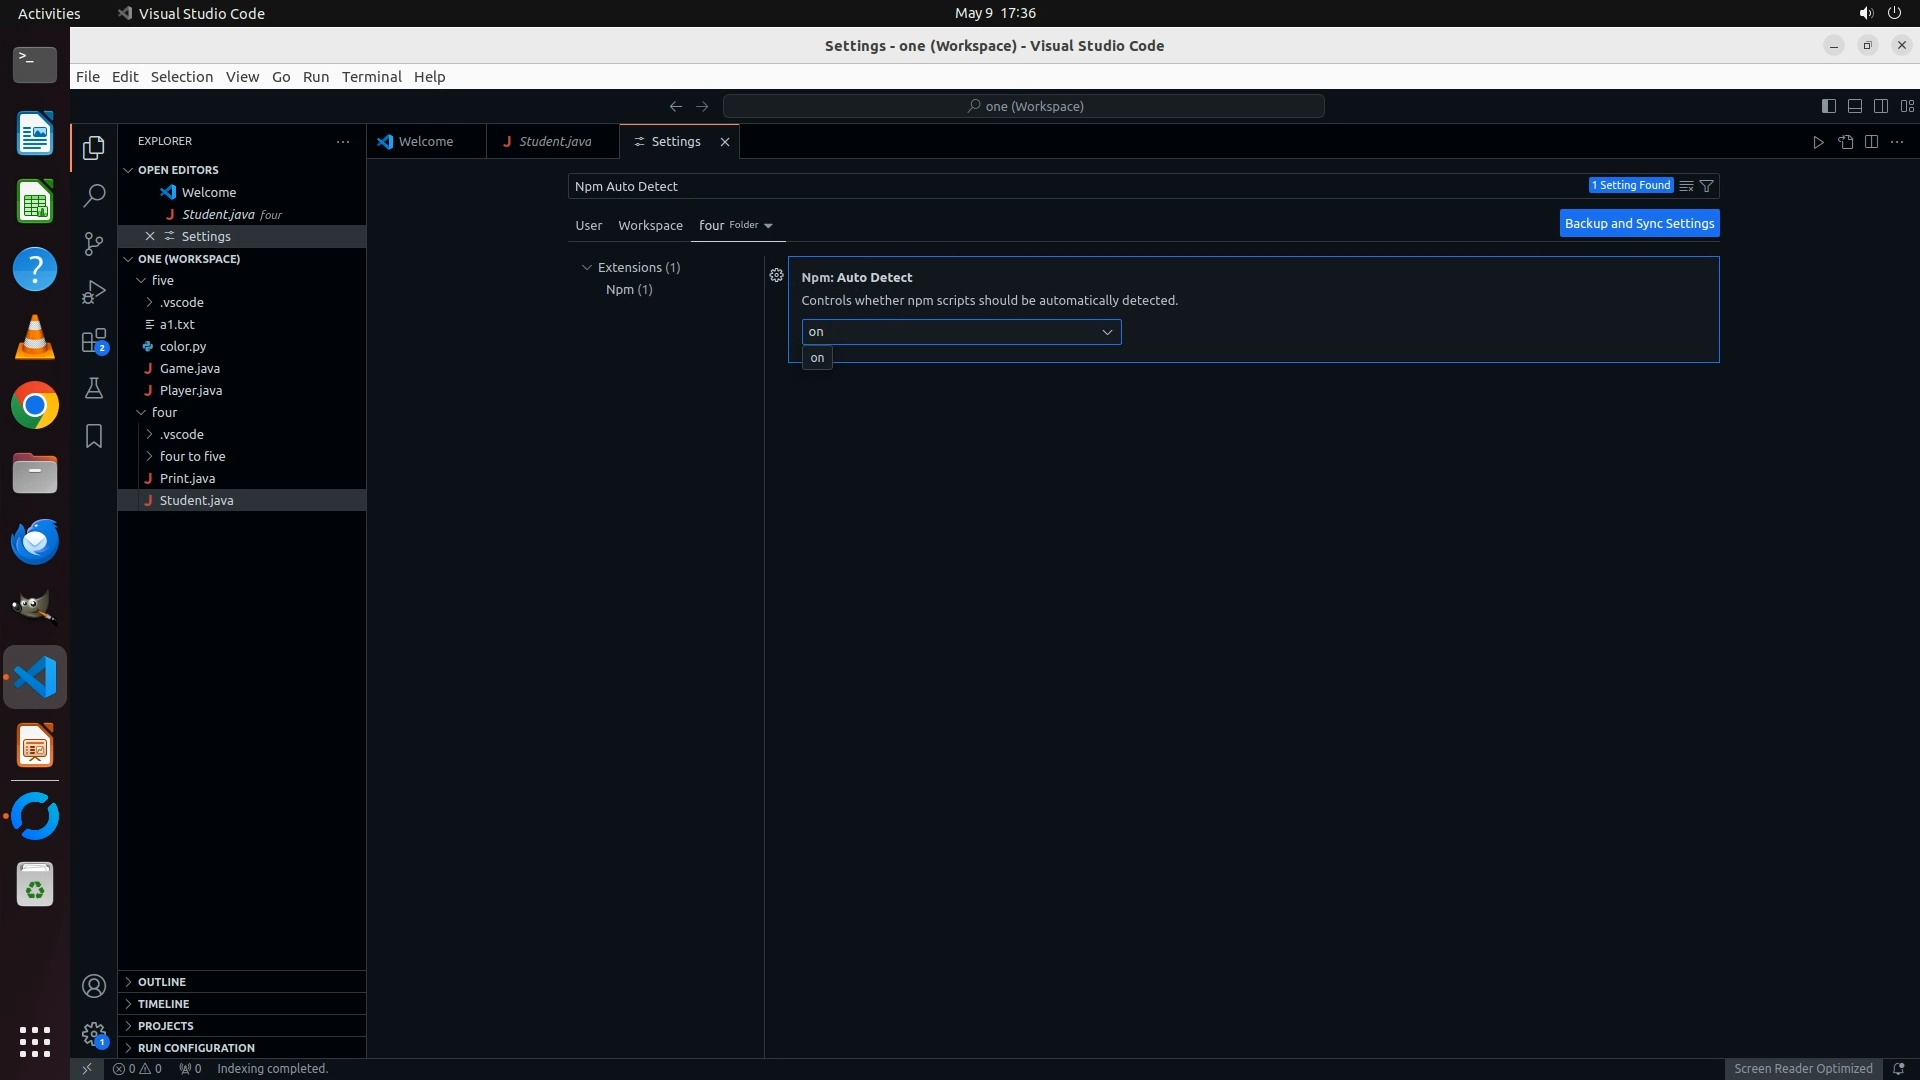1920x1080 pixels.
Task: Open the Run and Debug view
Action: click(94, 292)
